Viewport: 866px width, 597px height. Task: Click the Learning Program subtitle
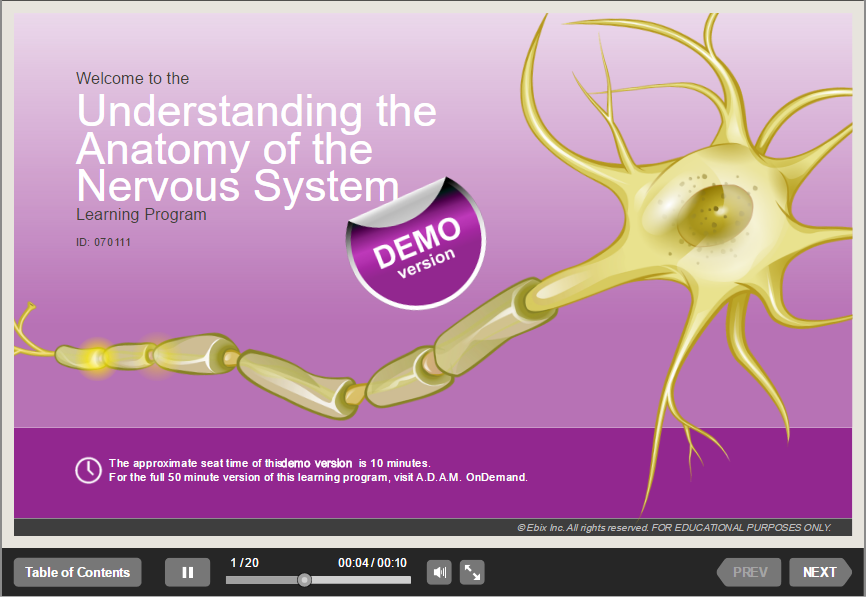[141, 214]
